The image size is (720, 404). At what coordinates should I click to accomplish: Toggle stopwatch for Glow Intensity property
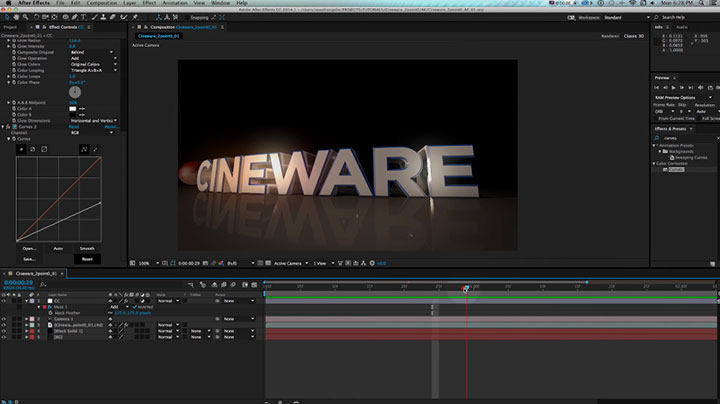coord(14,46)
